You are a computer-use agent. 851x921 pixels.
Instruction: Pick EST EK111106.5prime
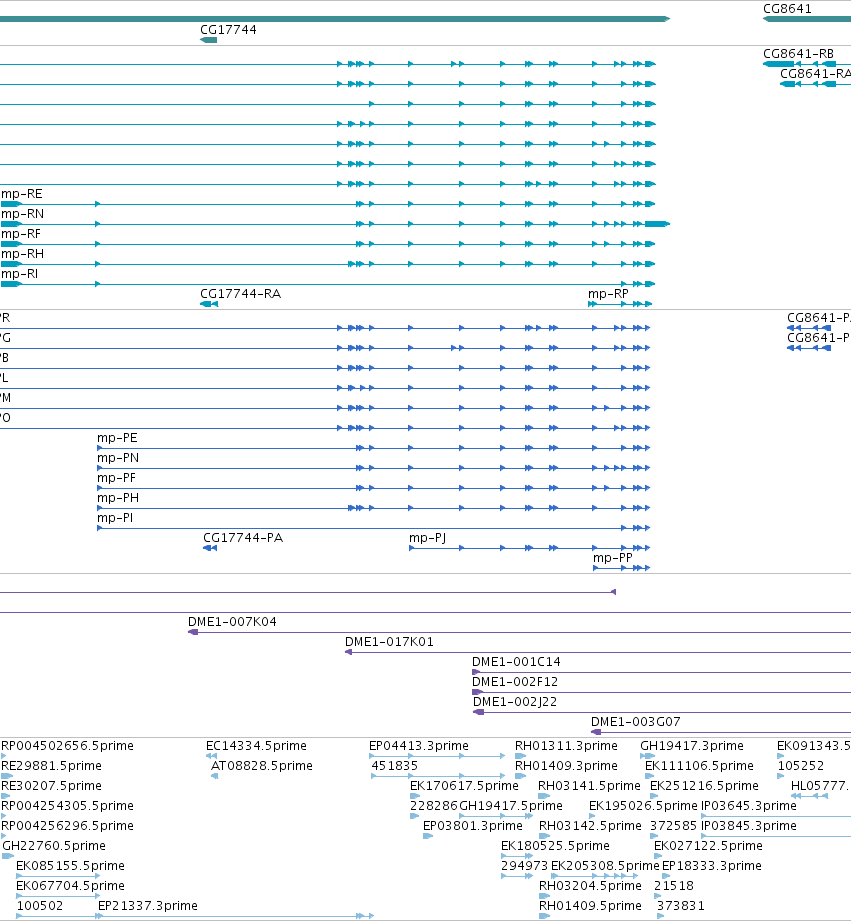(699, 766)
